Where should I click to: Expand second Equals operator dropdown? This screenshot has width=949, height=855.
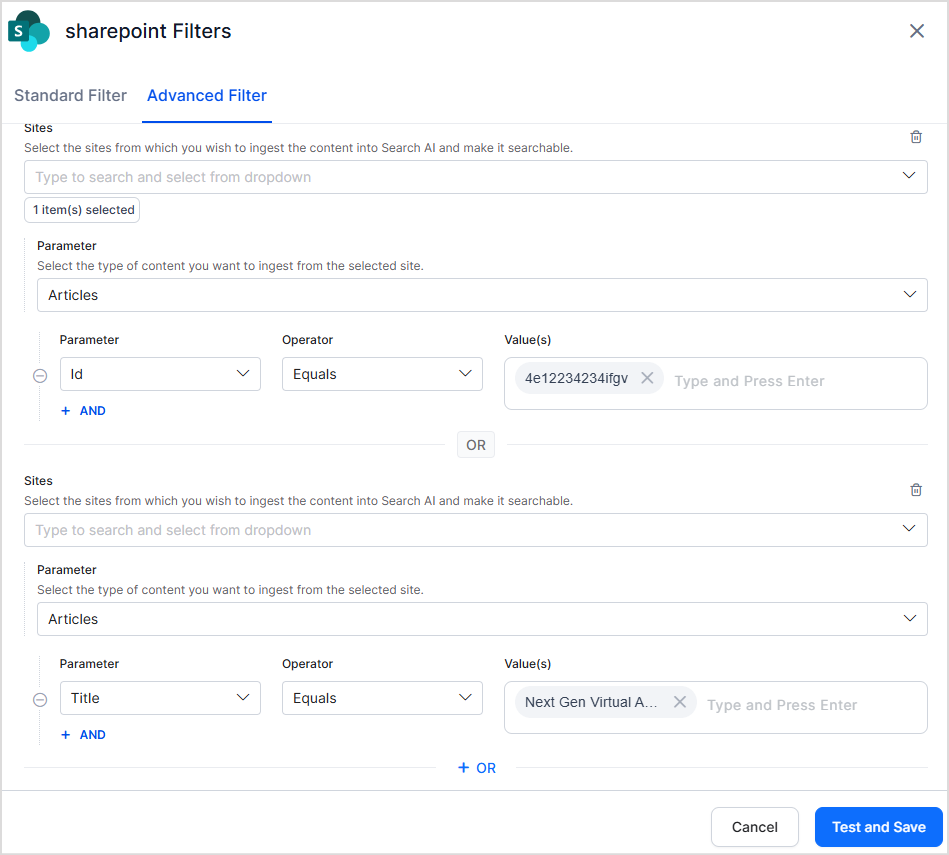click(382, 698)
